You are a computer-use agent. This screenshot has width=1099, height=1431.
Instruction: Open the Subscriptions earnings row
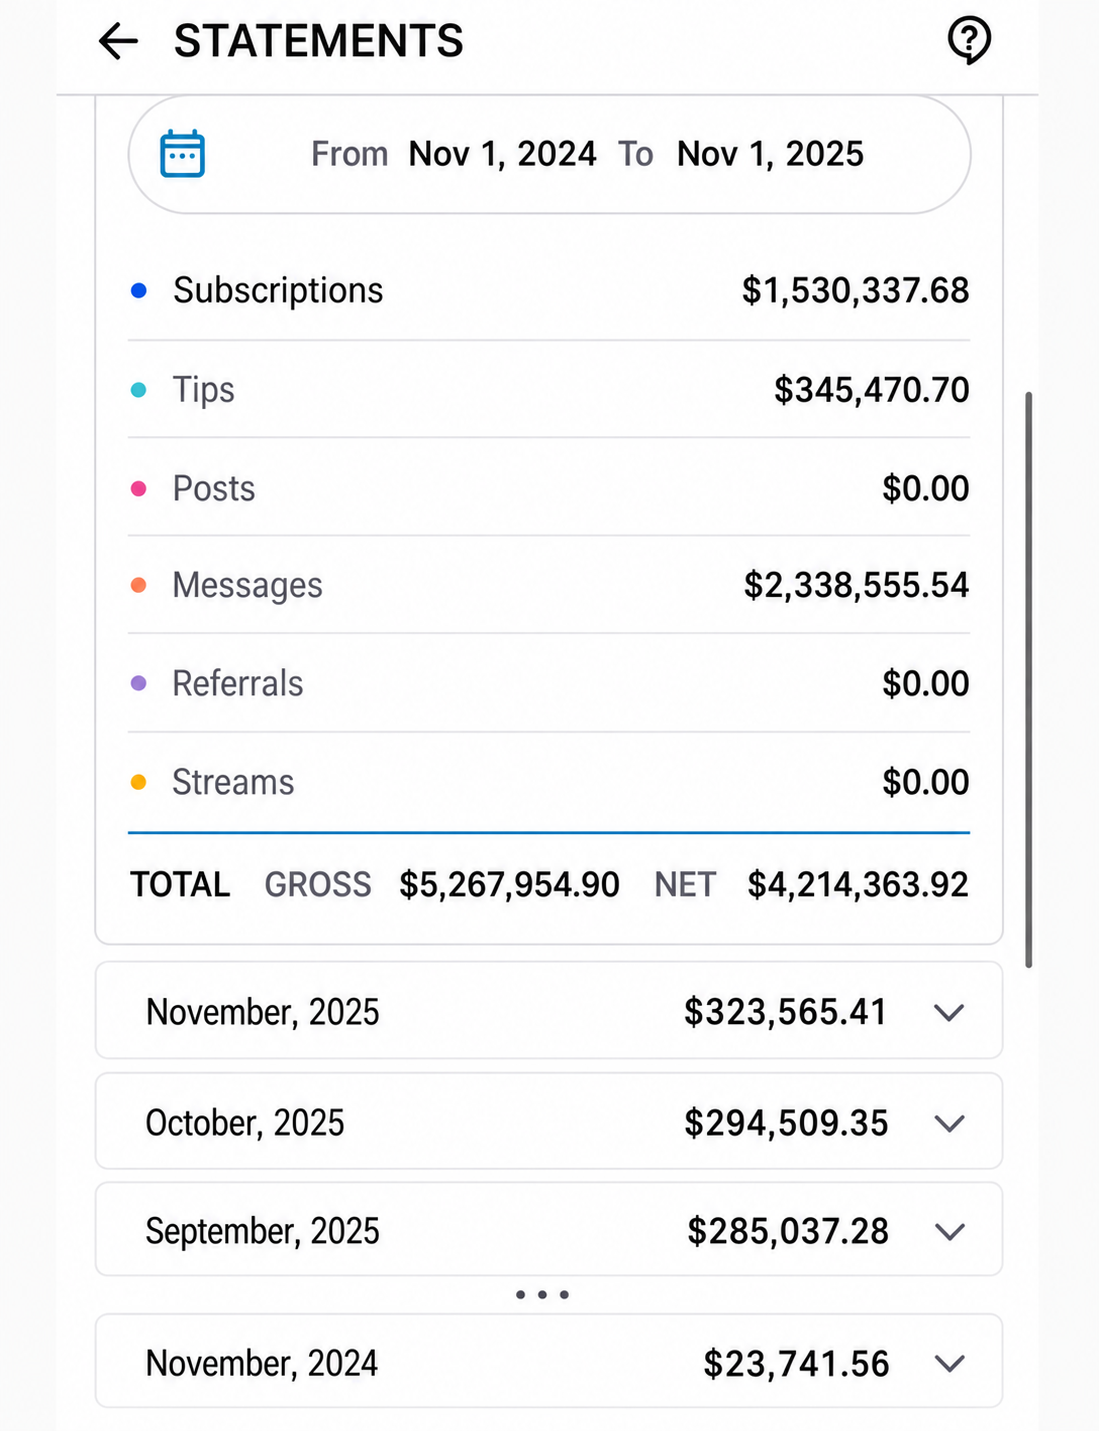[549, 291]
